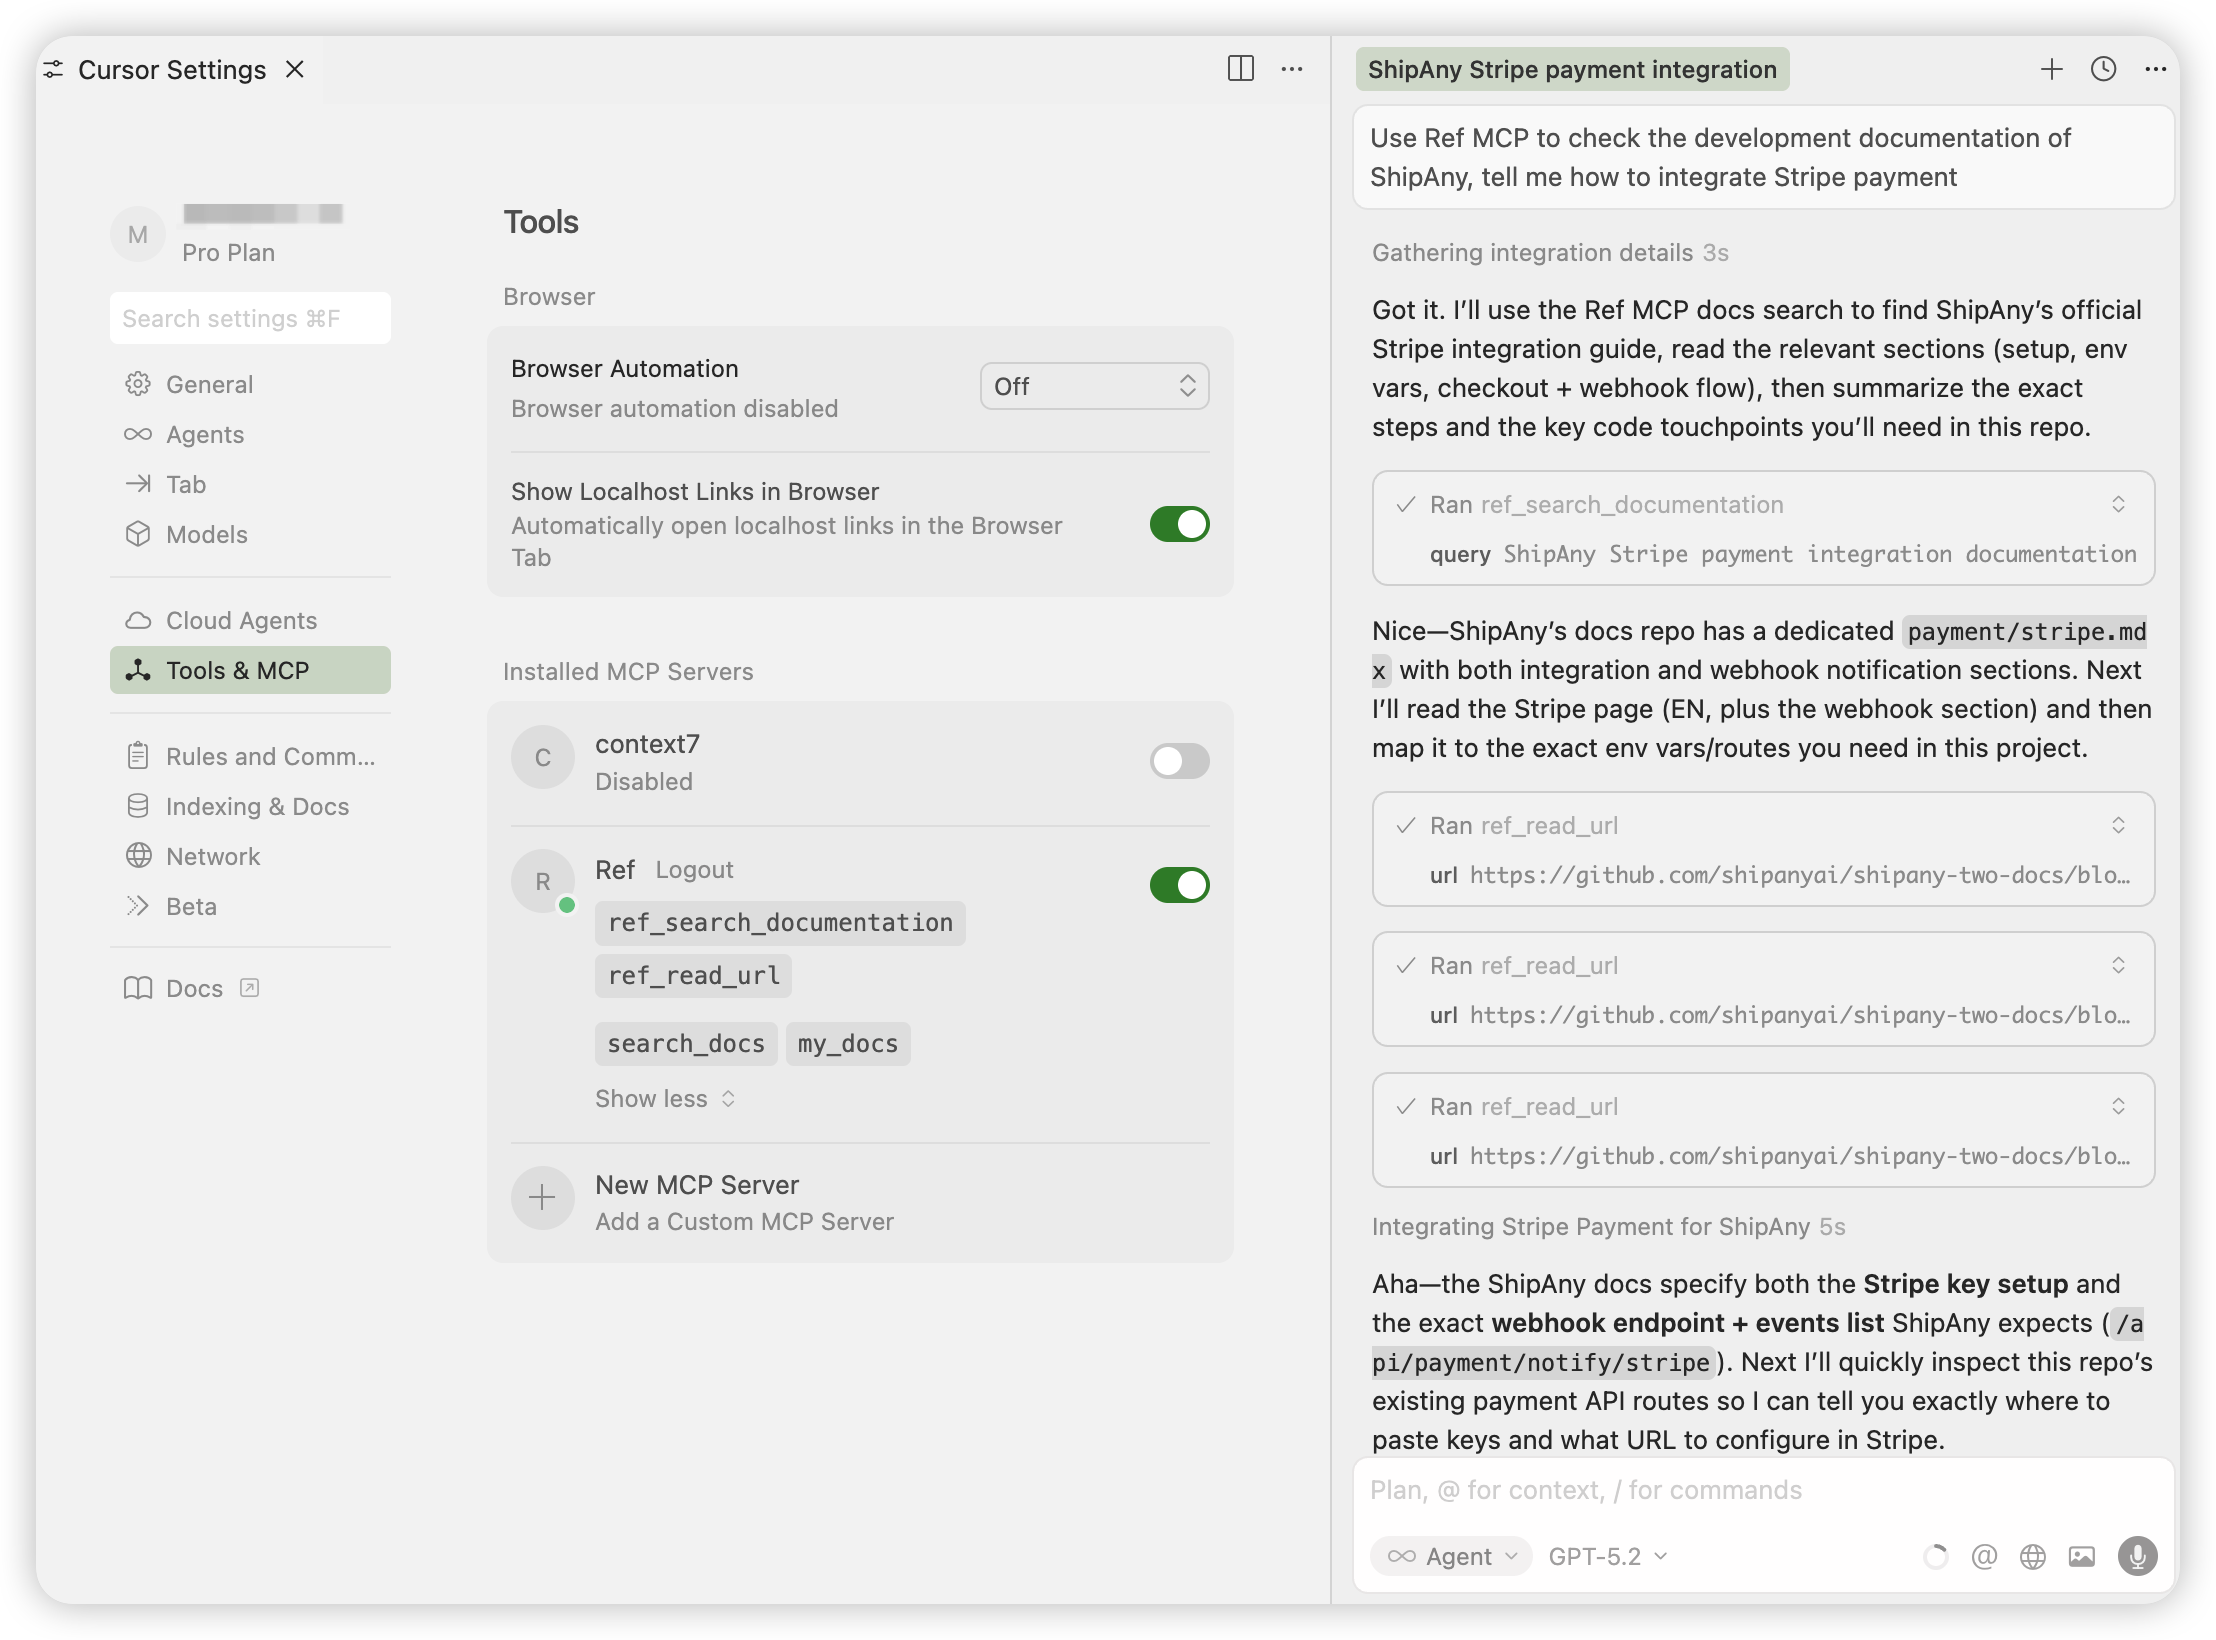Go to Indexing & Docs settings

coord(257,806)
